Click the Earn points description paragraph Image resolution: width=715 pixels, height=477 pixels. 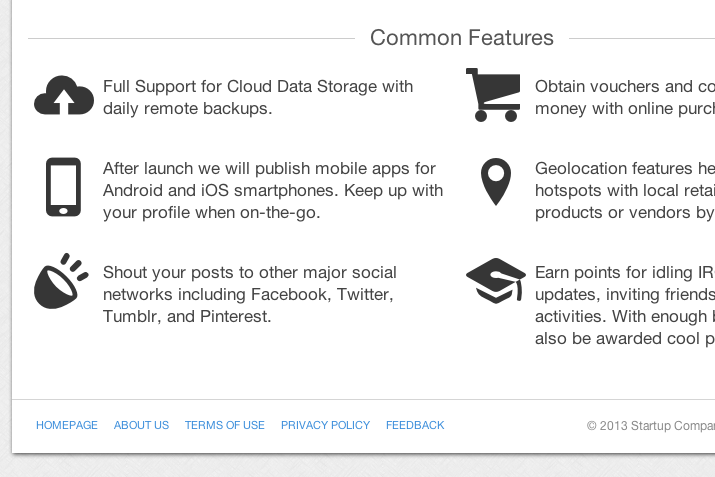tap(625, 305)
